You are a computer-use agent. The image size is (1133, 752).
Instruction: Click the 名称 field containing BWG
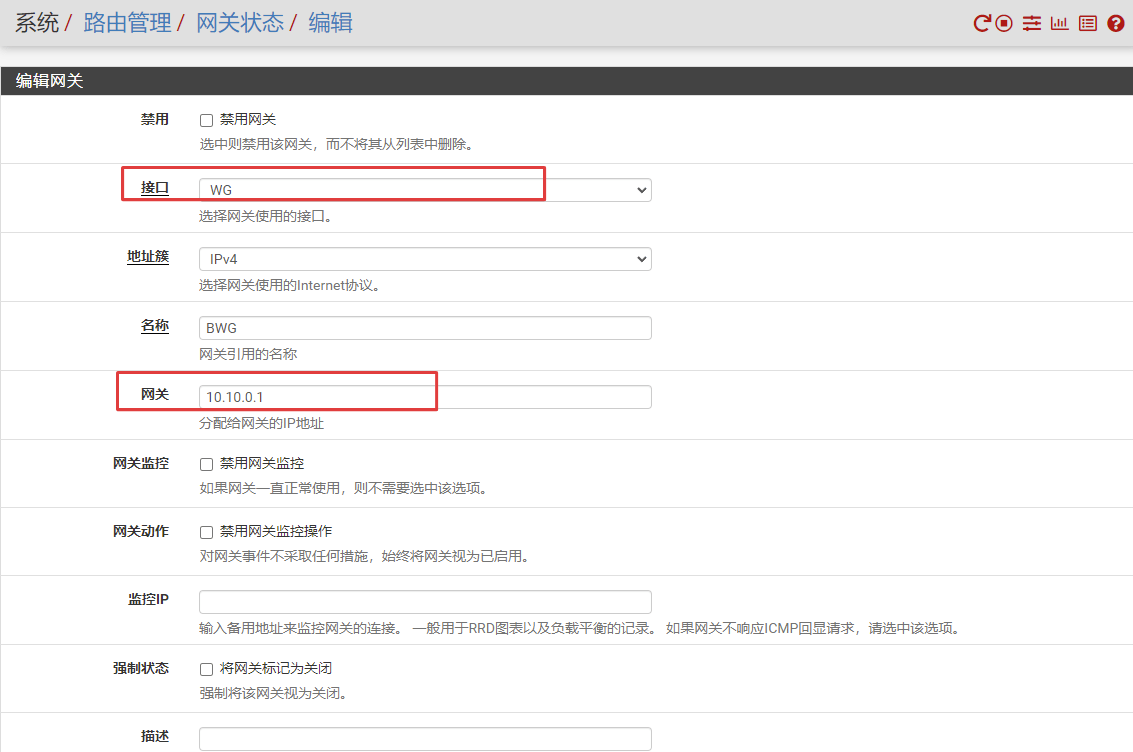coord(425,328)
